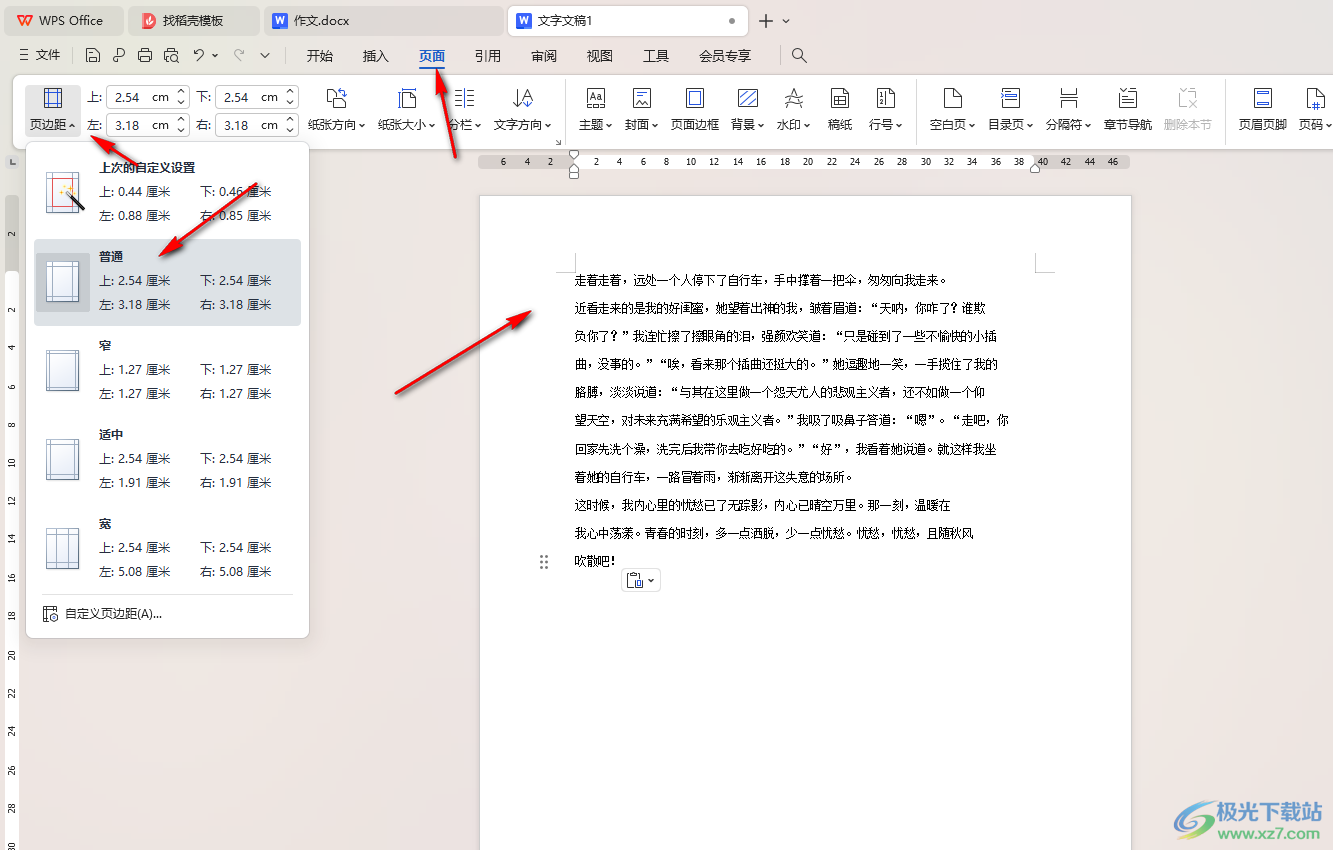Click the bottom margin 下 input field
The height and width of the screenshot is (850, 1333).
pyautogui.click(x=249, y=97)
